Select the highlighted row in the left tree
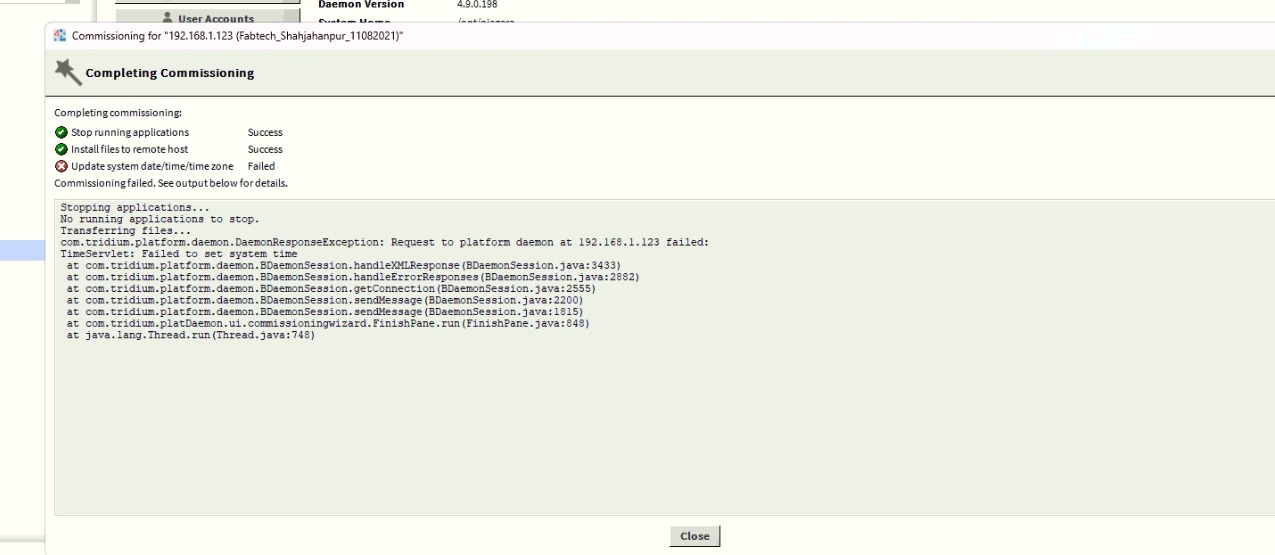The image size is (1275, 555). [x=22, y=250]
